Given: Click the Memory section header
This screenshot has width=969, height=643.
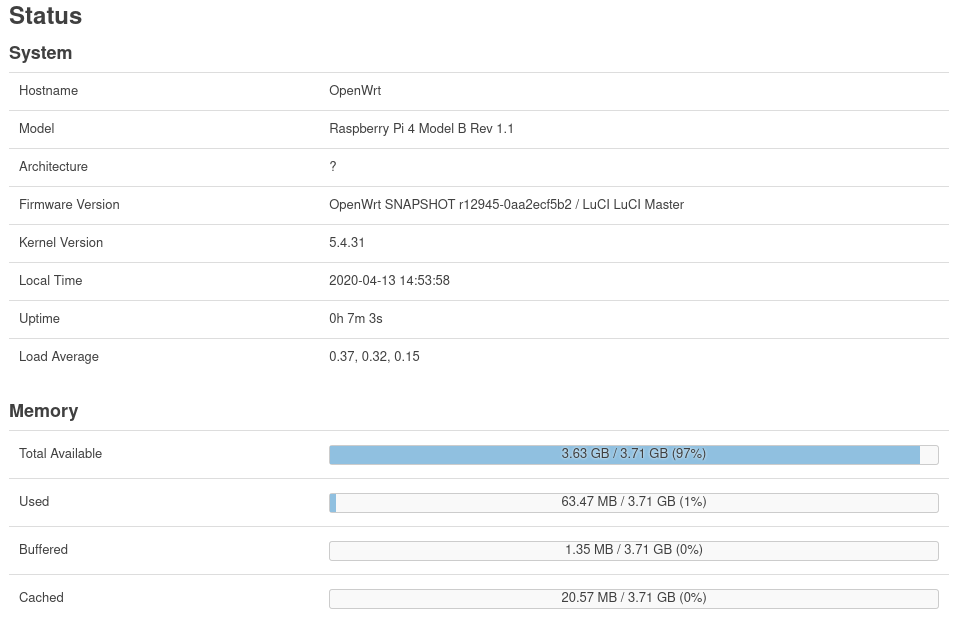Looking at the screenshot, I should pos(42,411).
